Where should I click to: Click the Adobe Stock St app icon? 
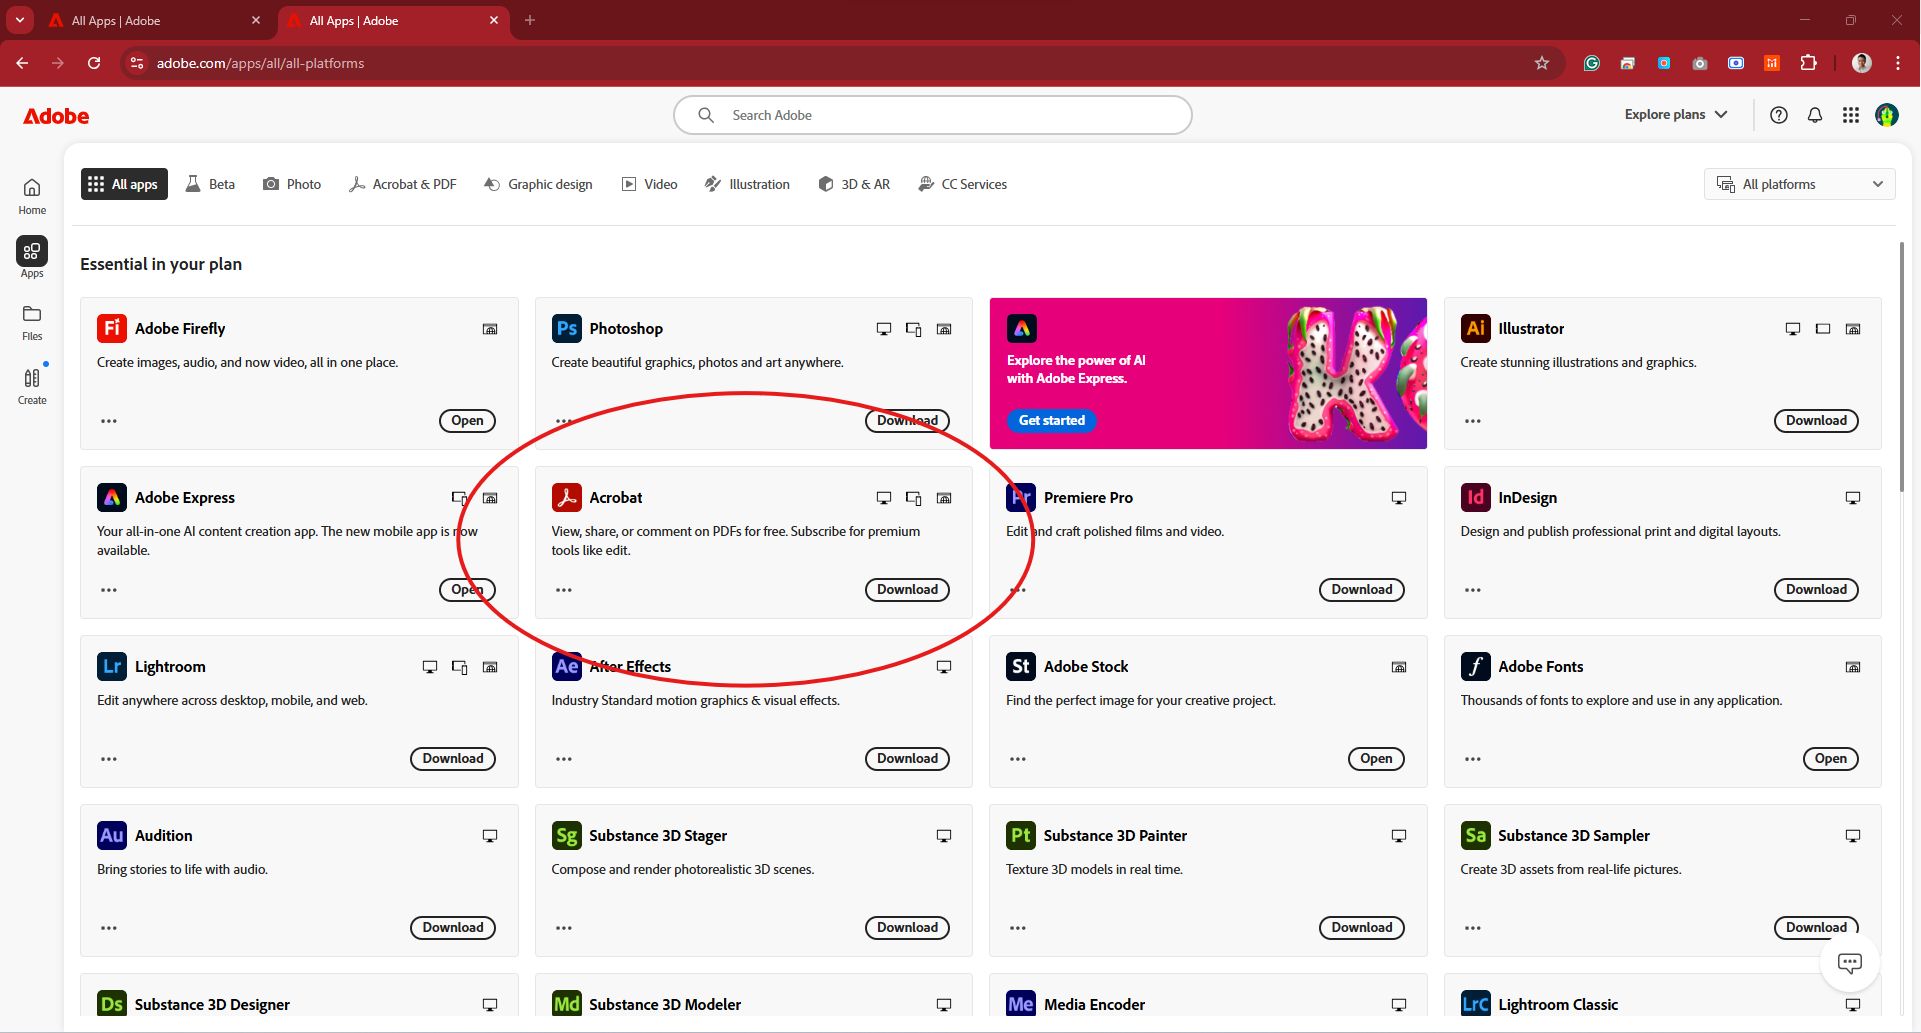pos(1021,666)
